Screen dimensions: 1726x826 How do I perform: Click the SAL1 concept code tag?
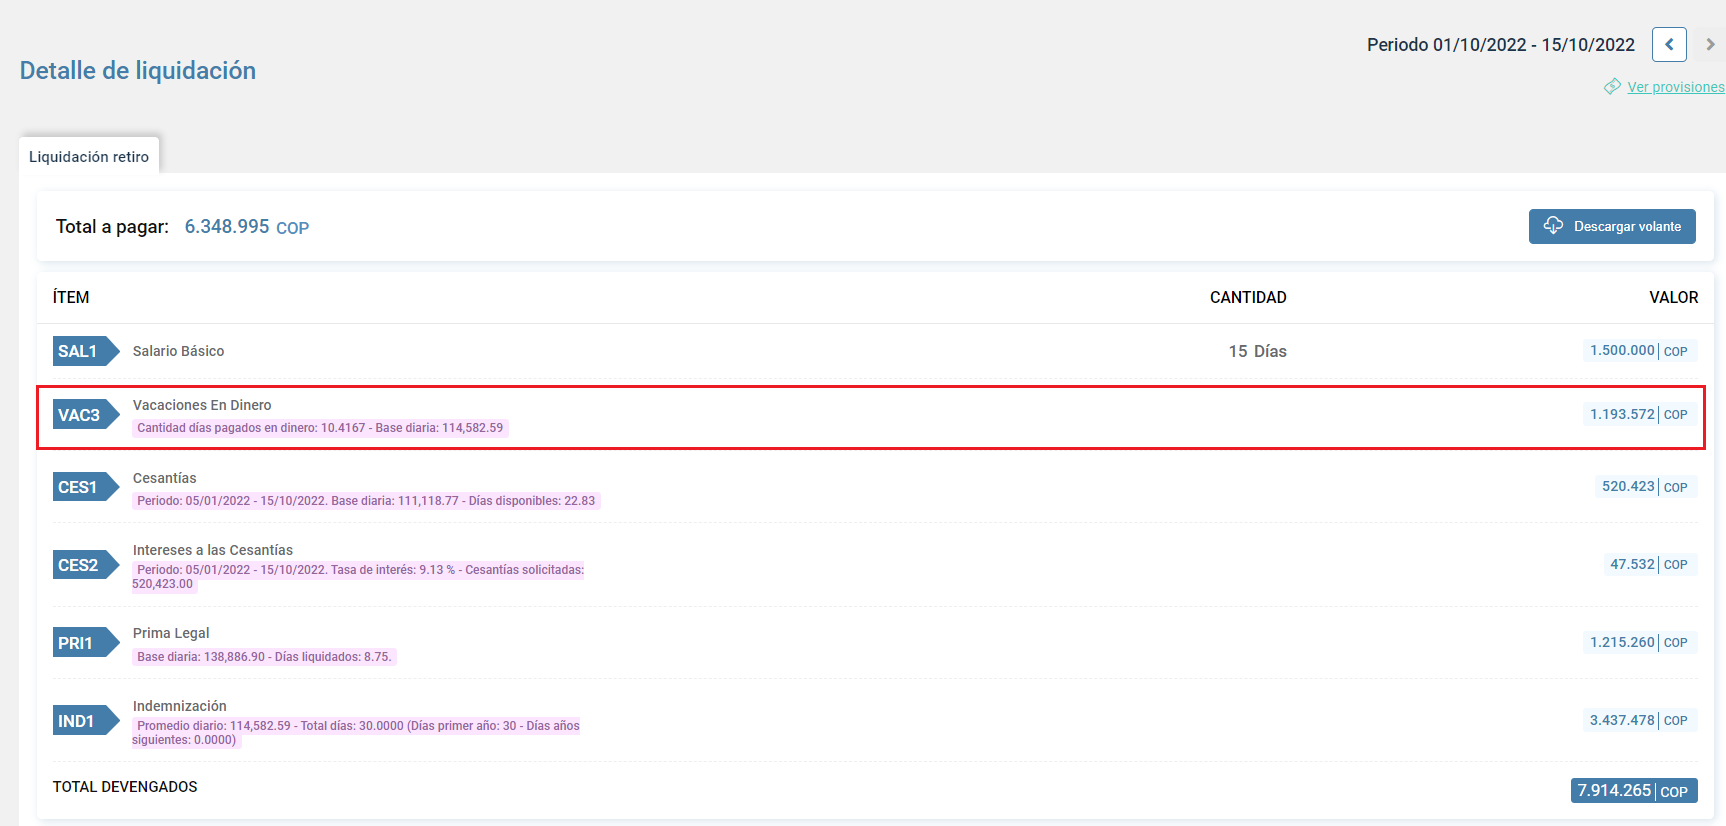(86, 351)
